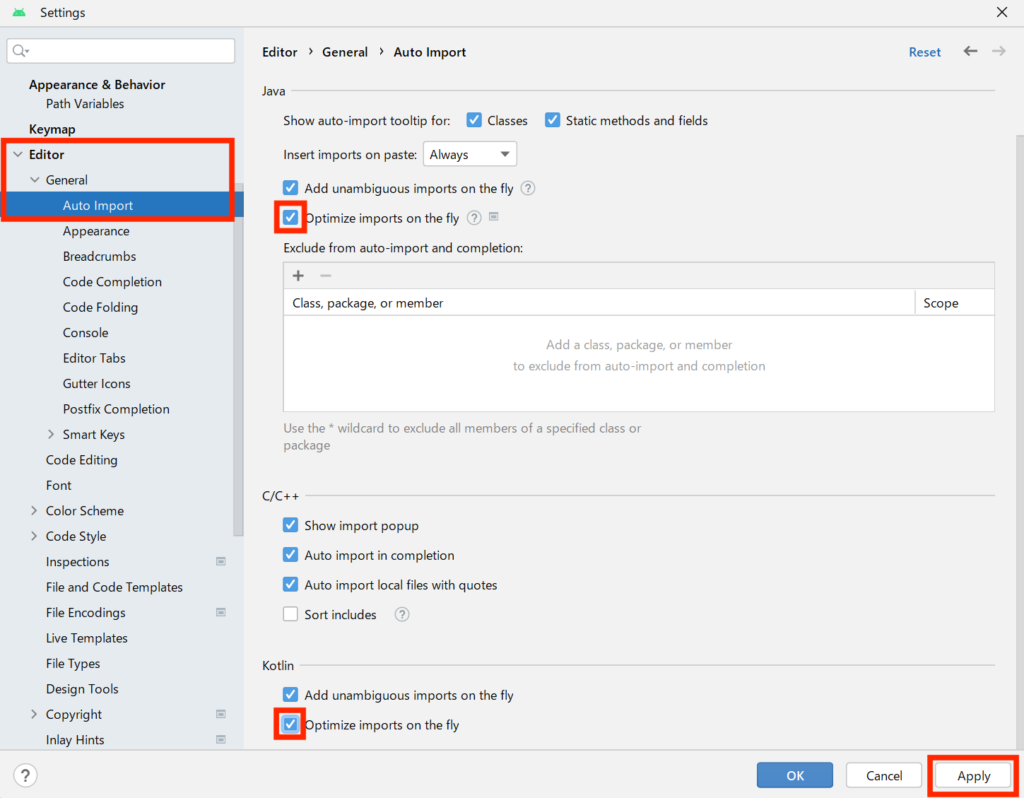The height and width of the screenshot is (798, 1024).
Task: Open Path Variables settings
Action: tap(85, 103)
